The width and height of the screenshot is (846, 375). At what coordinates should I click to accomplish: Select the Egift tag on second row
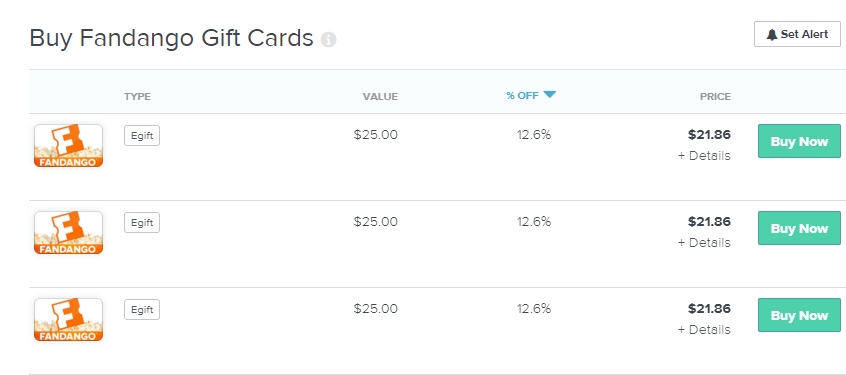pyautogui.click(x=142, y=222)
